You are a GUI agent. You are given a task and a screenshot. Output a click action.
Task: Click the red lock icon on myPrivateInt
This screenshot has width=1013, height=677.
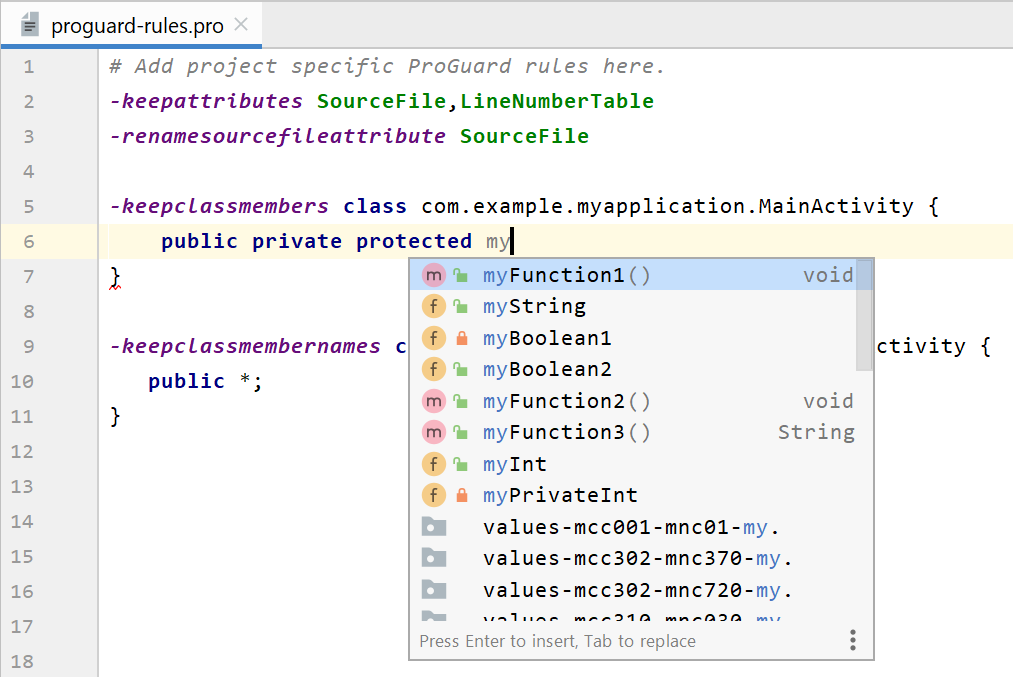(x=461, y=495)
